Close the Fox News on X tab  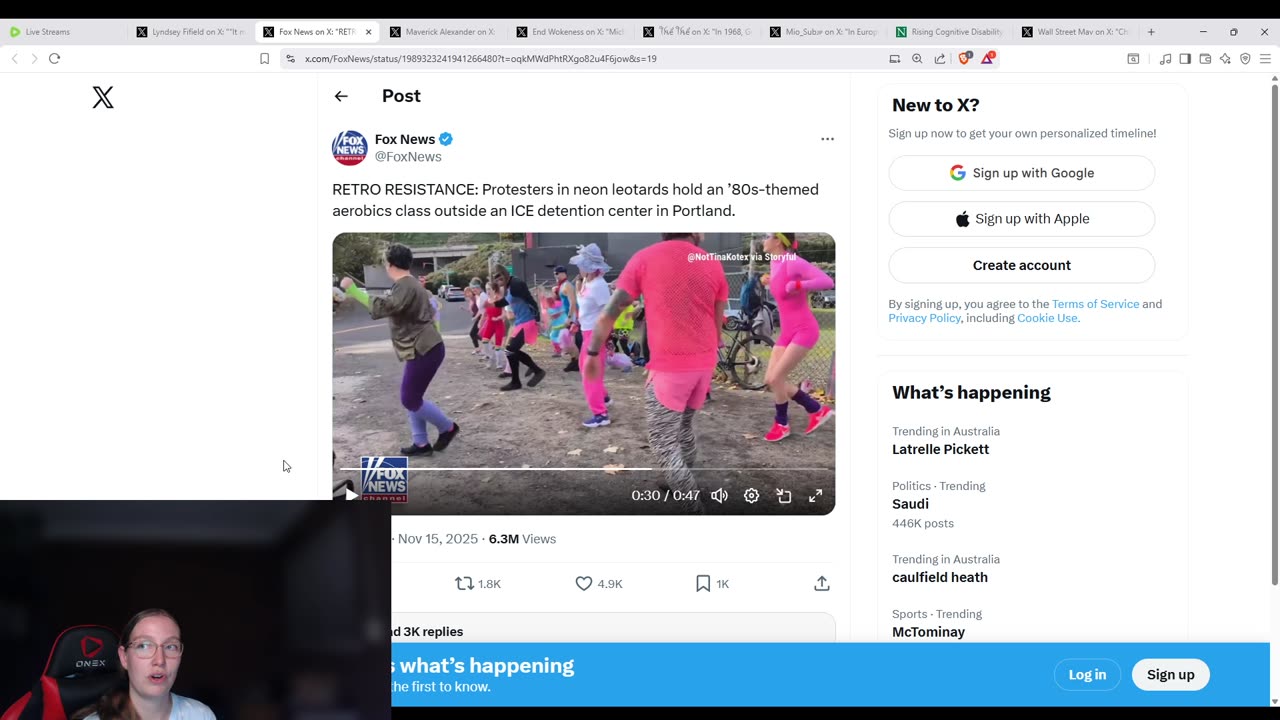pyautogui.click(x=368, y=32)
